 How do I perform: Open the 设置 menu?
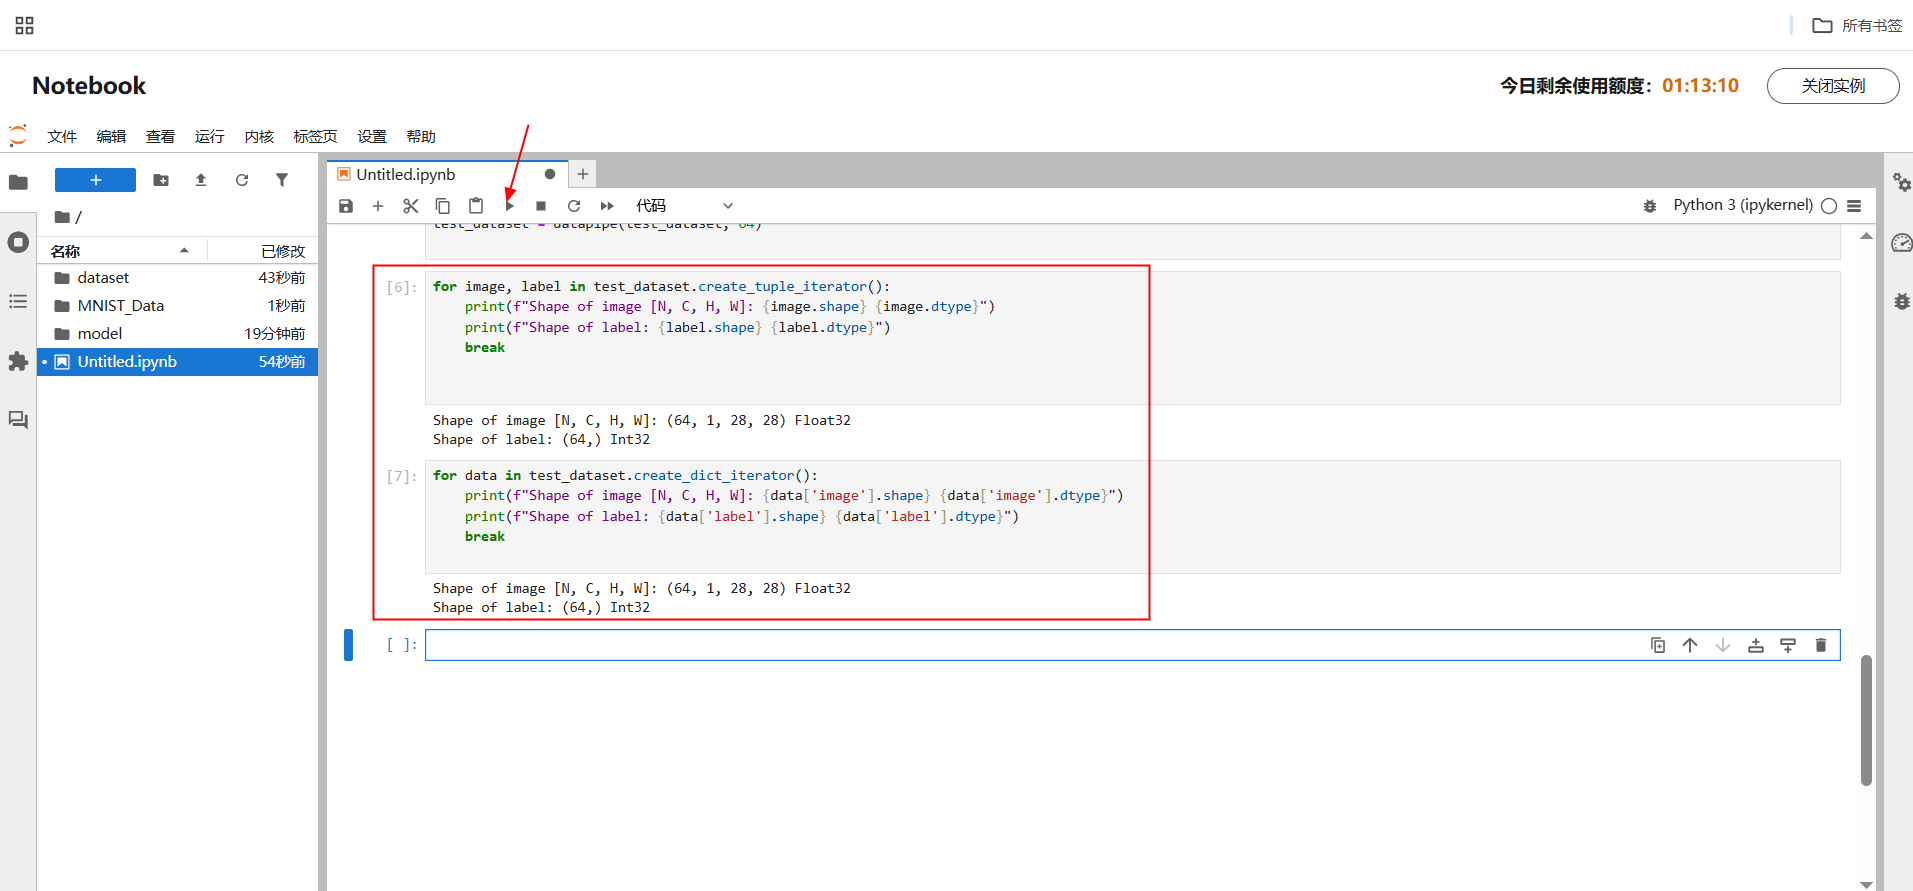point(372,136)
